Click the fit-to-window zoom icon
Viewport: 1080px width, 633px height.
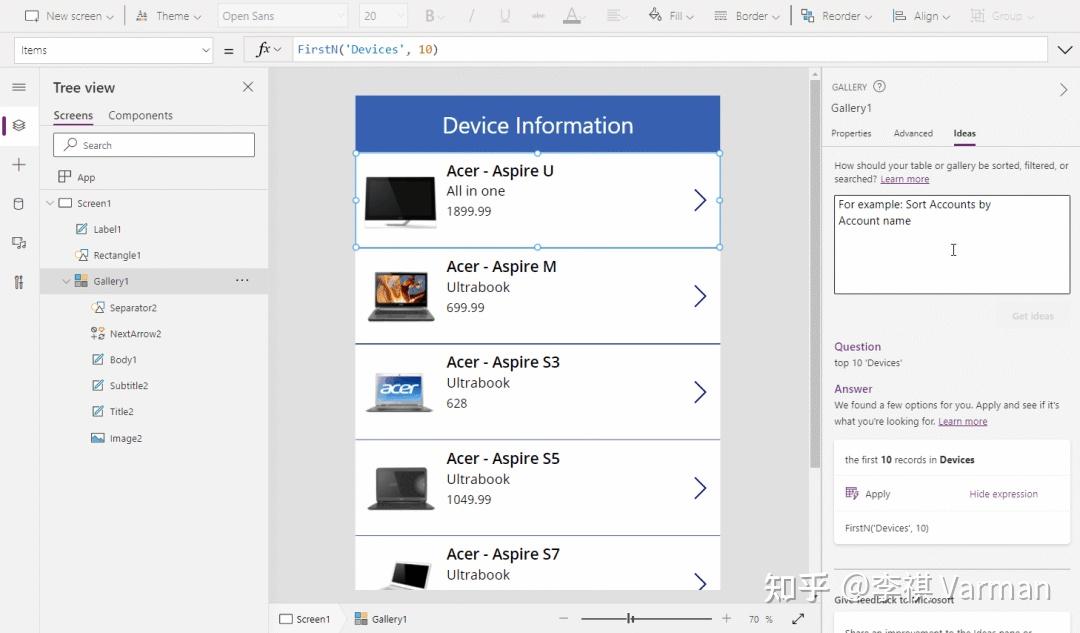pyautogui.click(x=797, y=618)
